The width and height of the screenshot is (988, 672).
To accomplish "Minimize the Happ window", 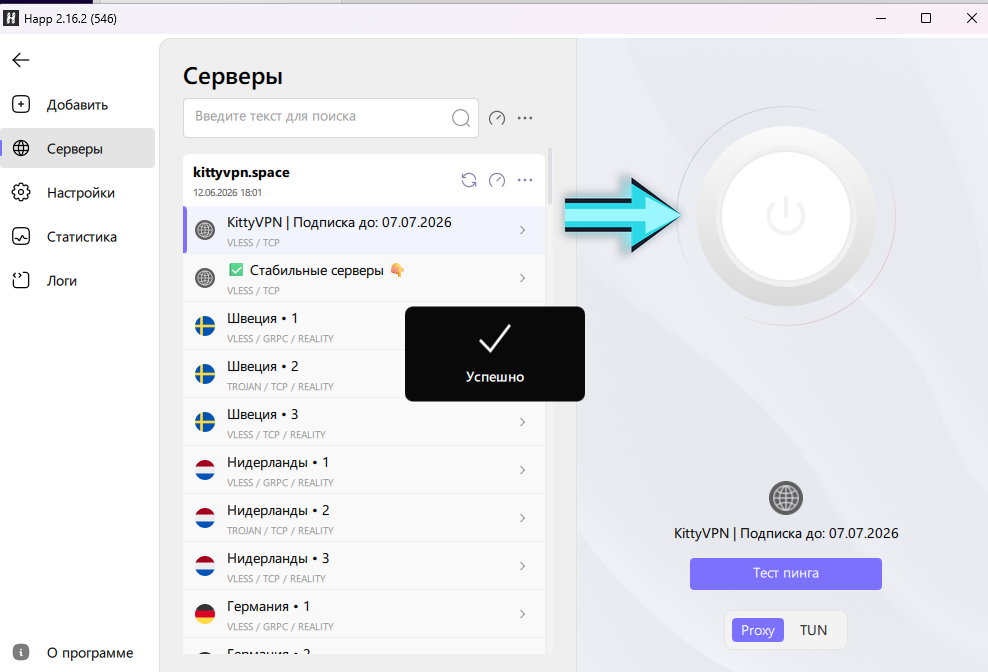I will click(881, 18).
